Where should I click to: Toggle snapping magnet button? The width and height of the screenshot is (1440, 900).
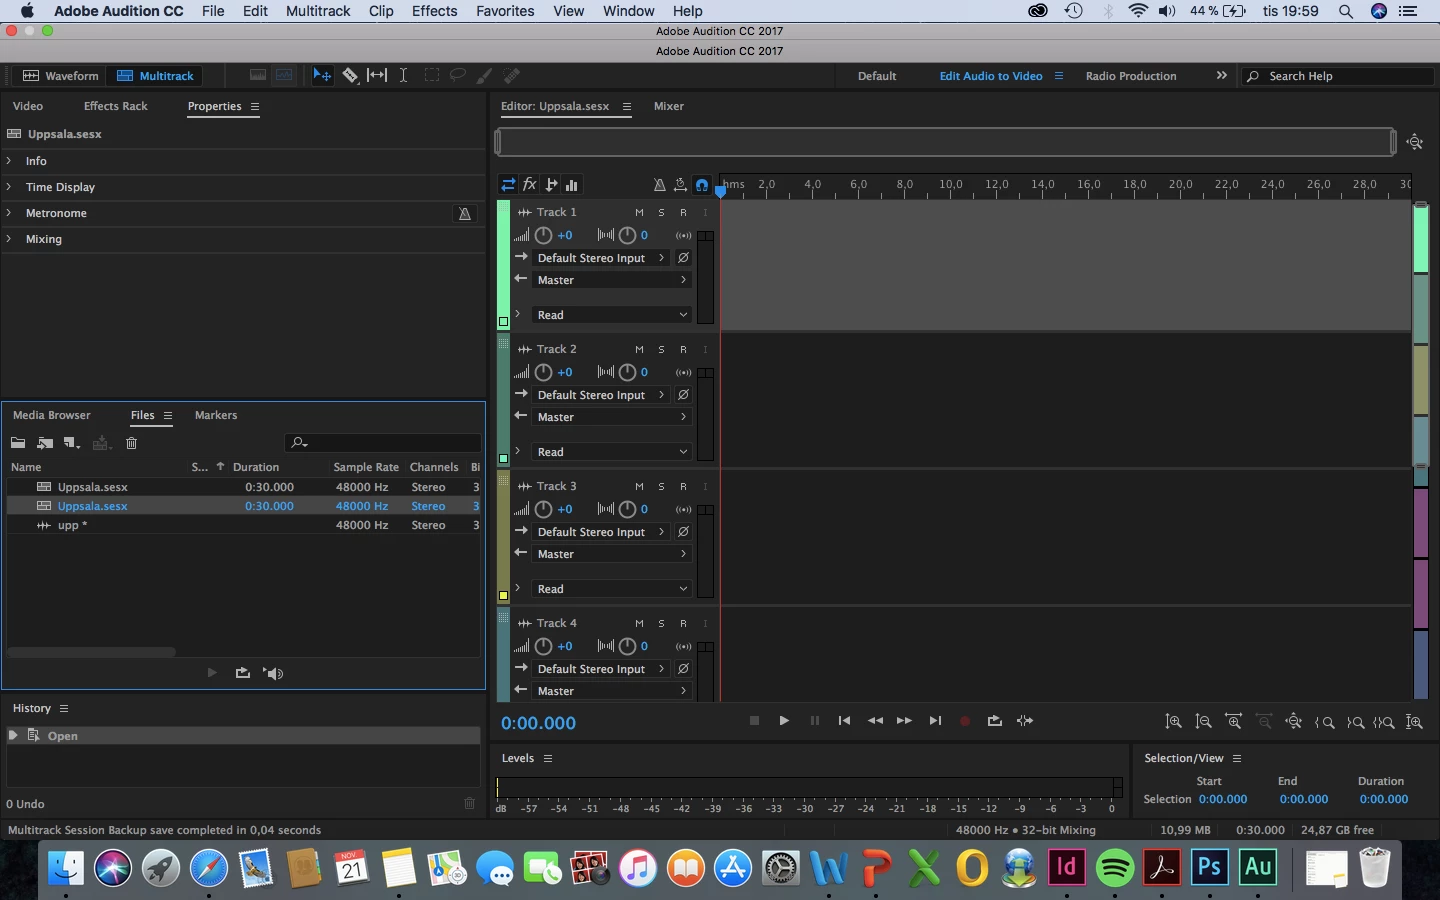coord(702,185)
